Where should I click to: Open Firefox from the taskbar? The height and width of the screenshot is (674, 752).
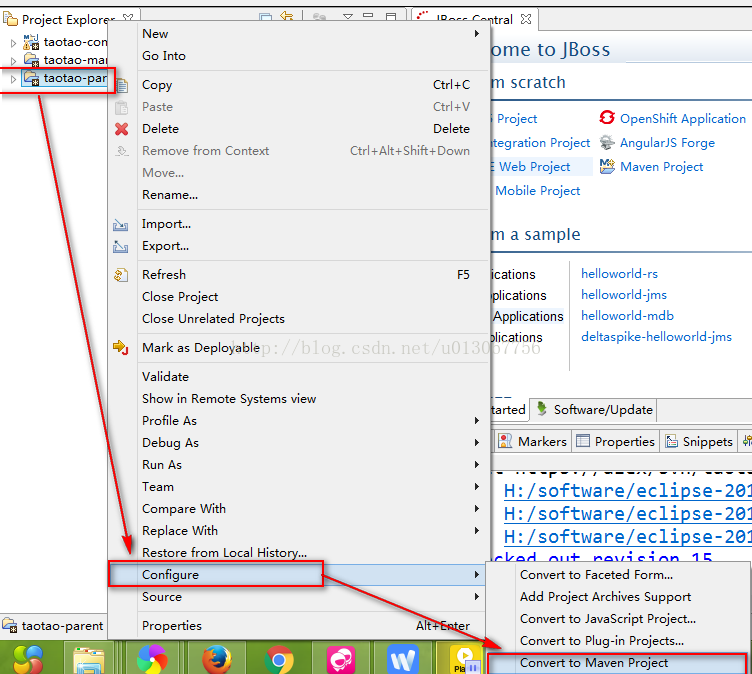217,659
